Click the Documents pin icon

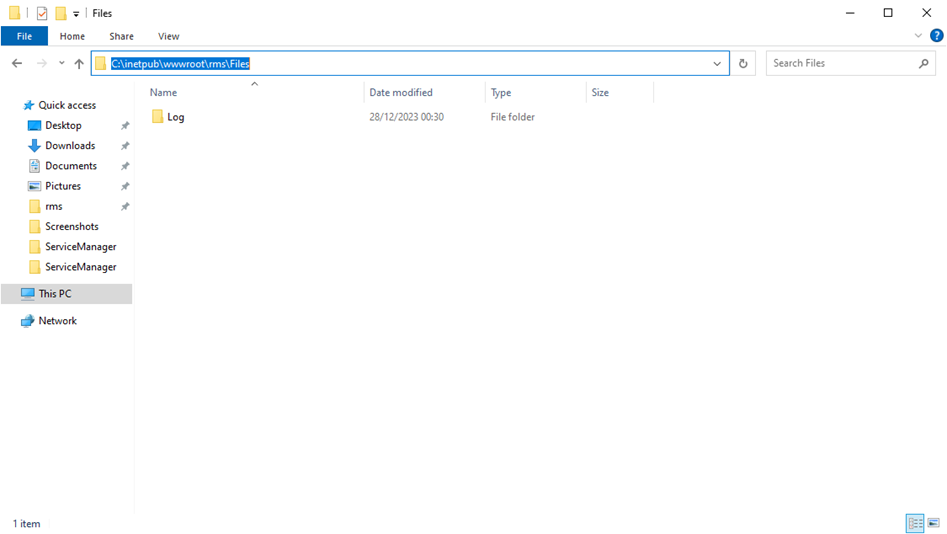tap(125, 166)
